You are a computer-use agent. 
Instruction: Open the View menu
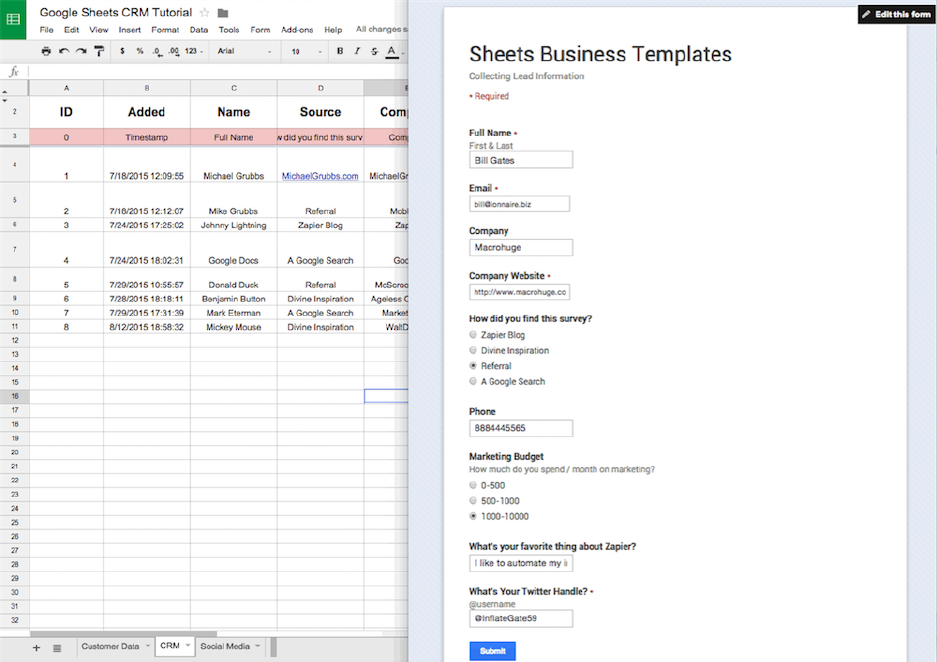pyautogui.click(x=99, y=30)
